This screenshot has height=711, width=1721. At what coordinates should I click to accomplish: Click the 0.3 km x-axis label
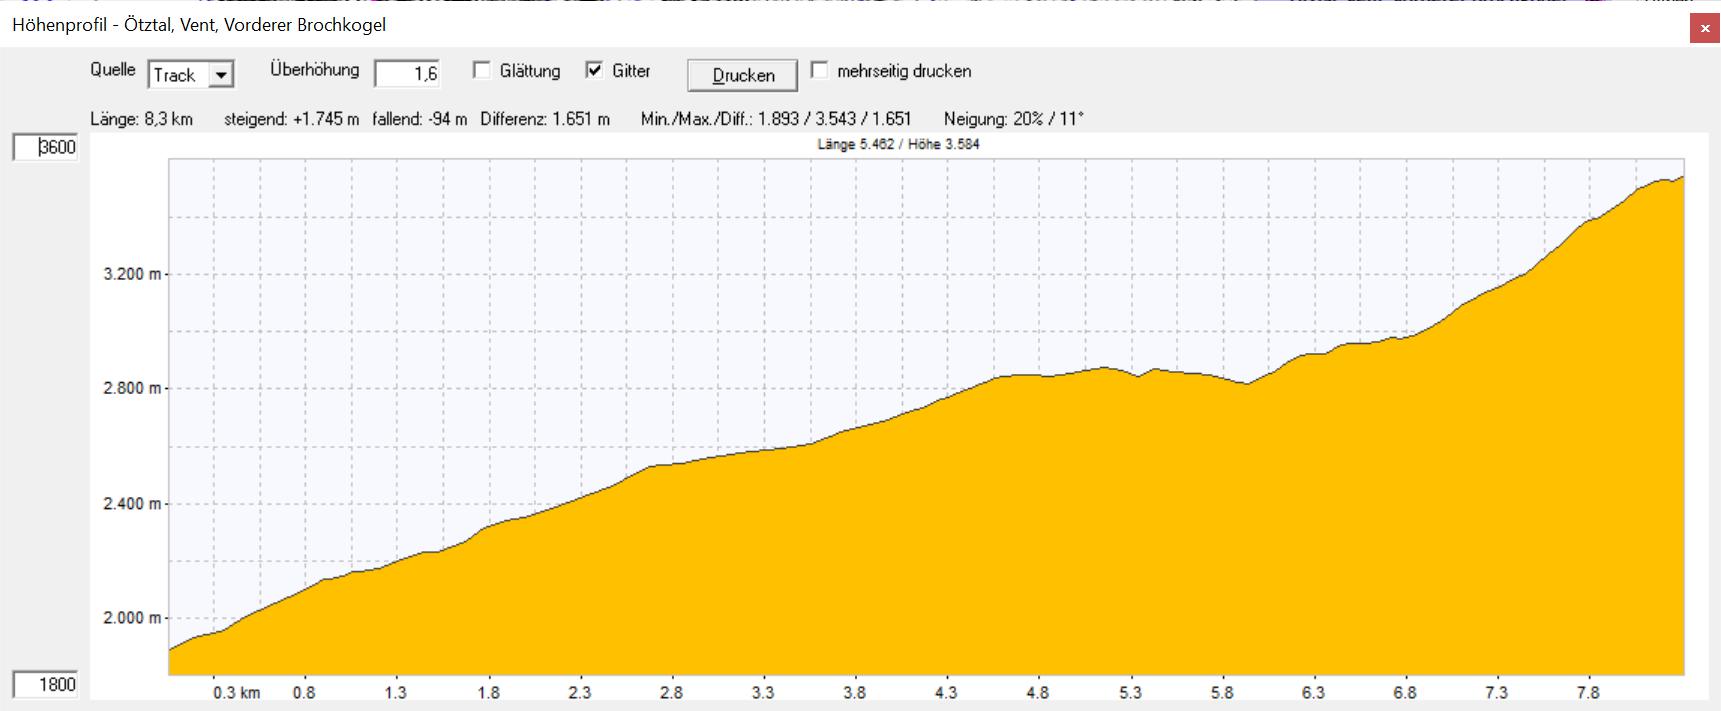(236, 693)
